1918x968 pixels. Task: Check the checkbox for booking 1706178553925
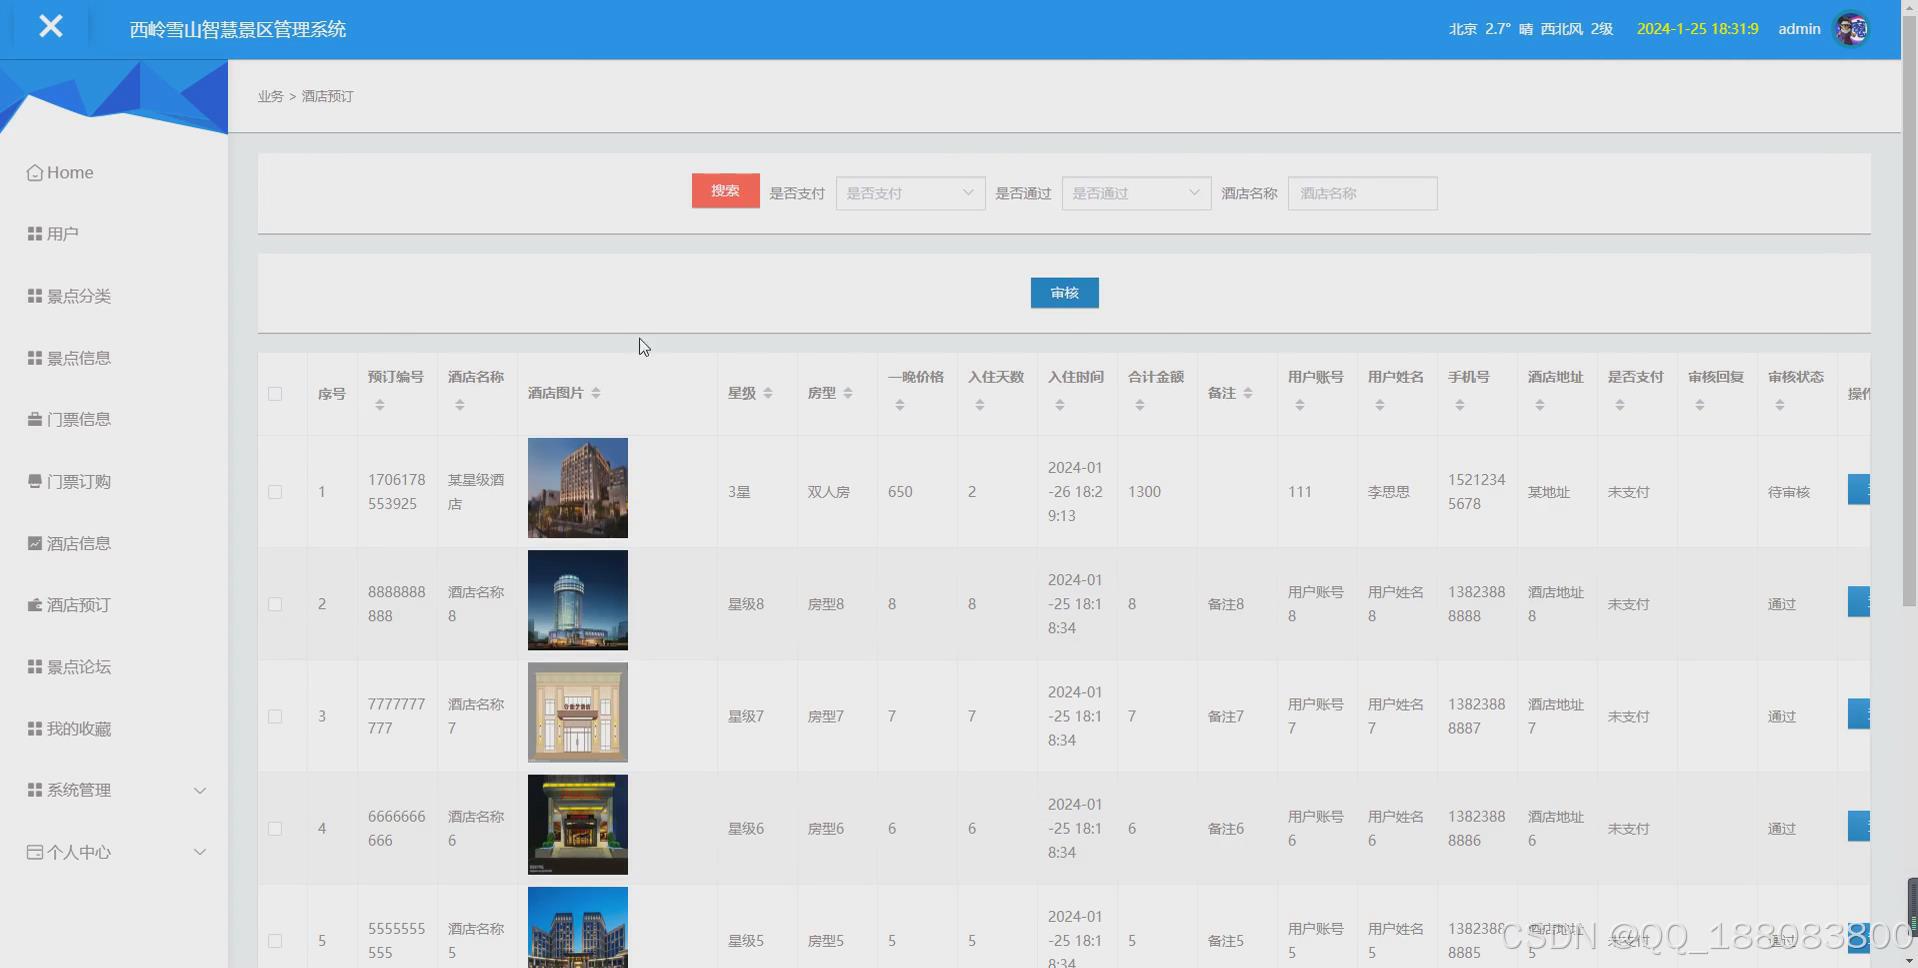tap(275, 491)
